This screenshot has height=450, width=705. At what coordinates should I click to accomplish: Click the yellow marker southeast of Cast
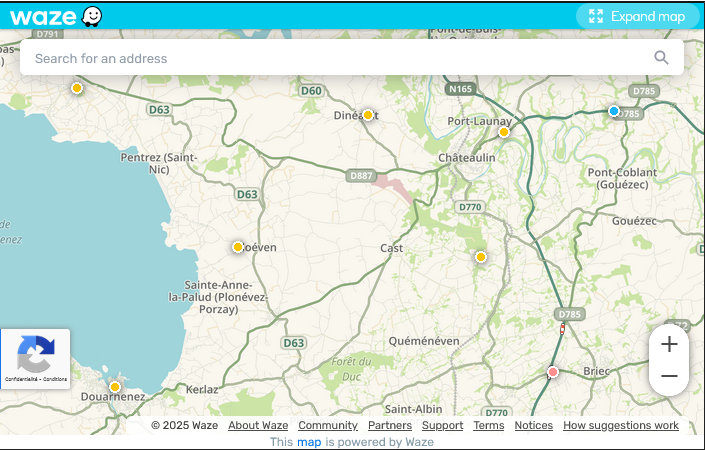click(x=481, y=257)
